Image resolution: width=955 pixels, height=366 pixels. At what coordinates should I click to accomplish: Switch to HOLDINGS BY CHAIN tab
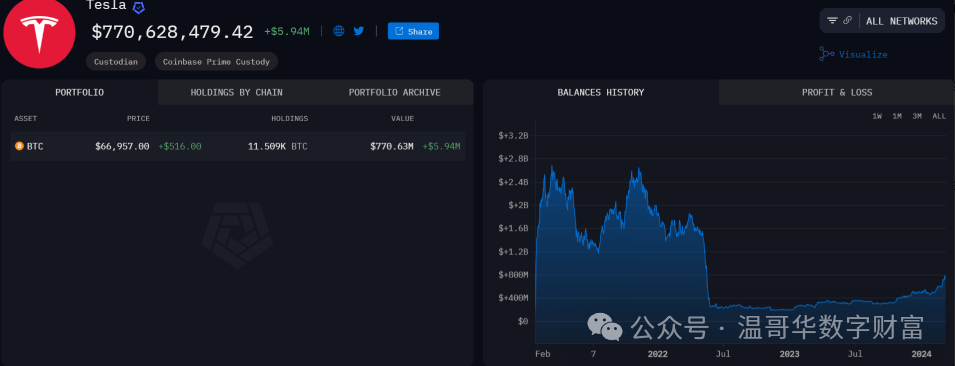pos(236,93)
